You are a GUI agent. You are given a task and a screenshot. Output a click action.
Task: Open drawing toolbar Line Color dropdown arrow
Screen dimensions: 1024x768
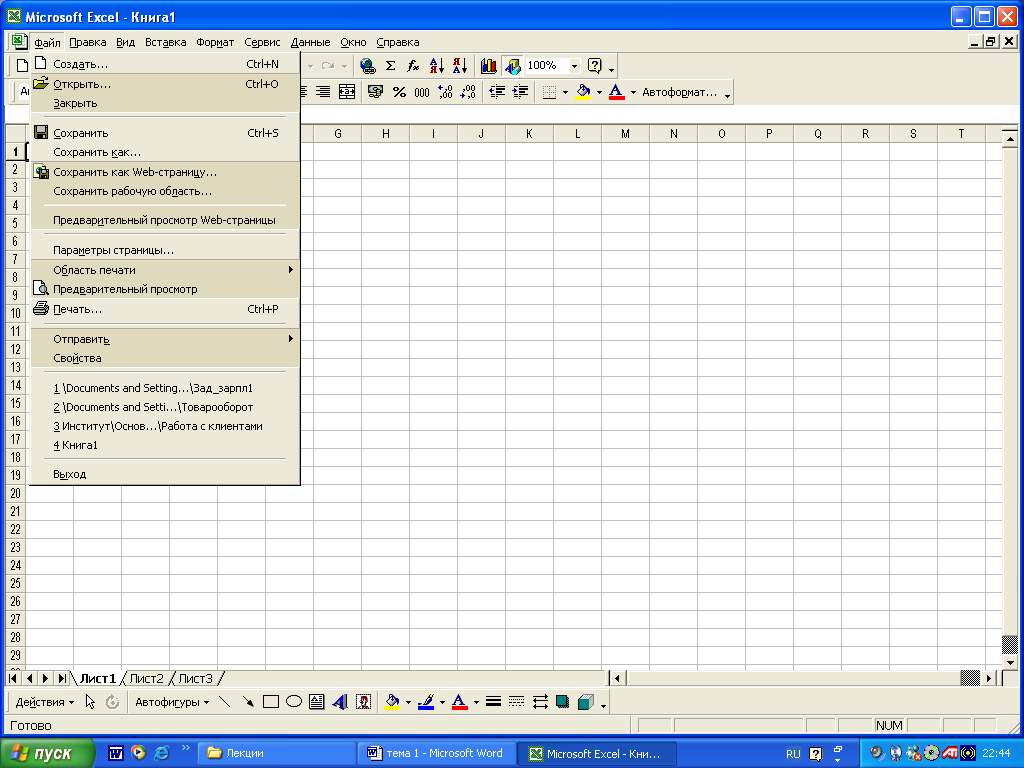442,703
